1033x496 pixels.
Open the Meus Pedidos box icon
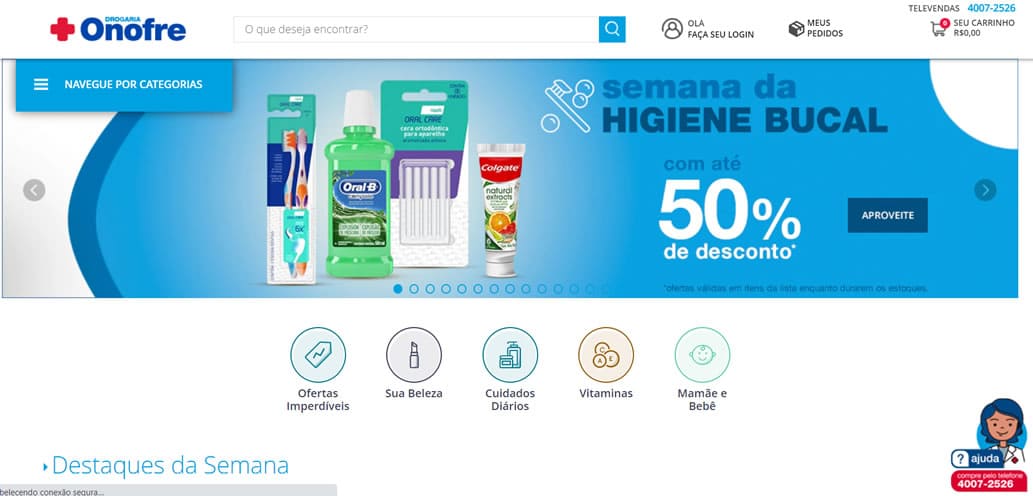796,28
